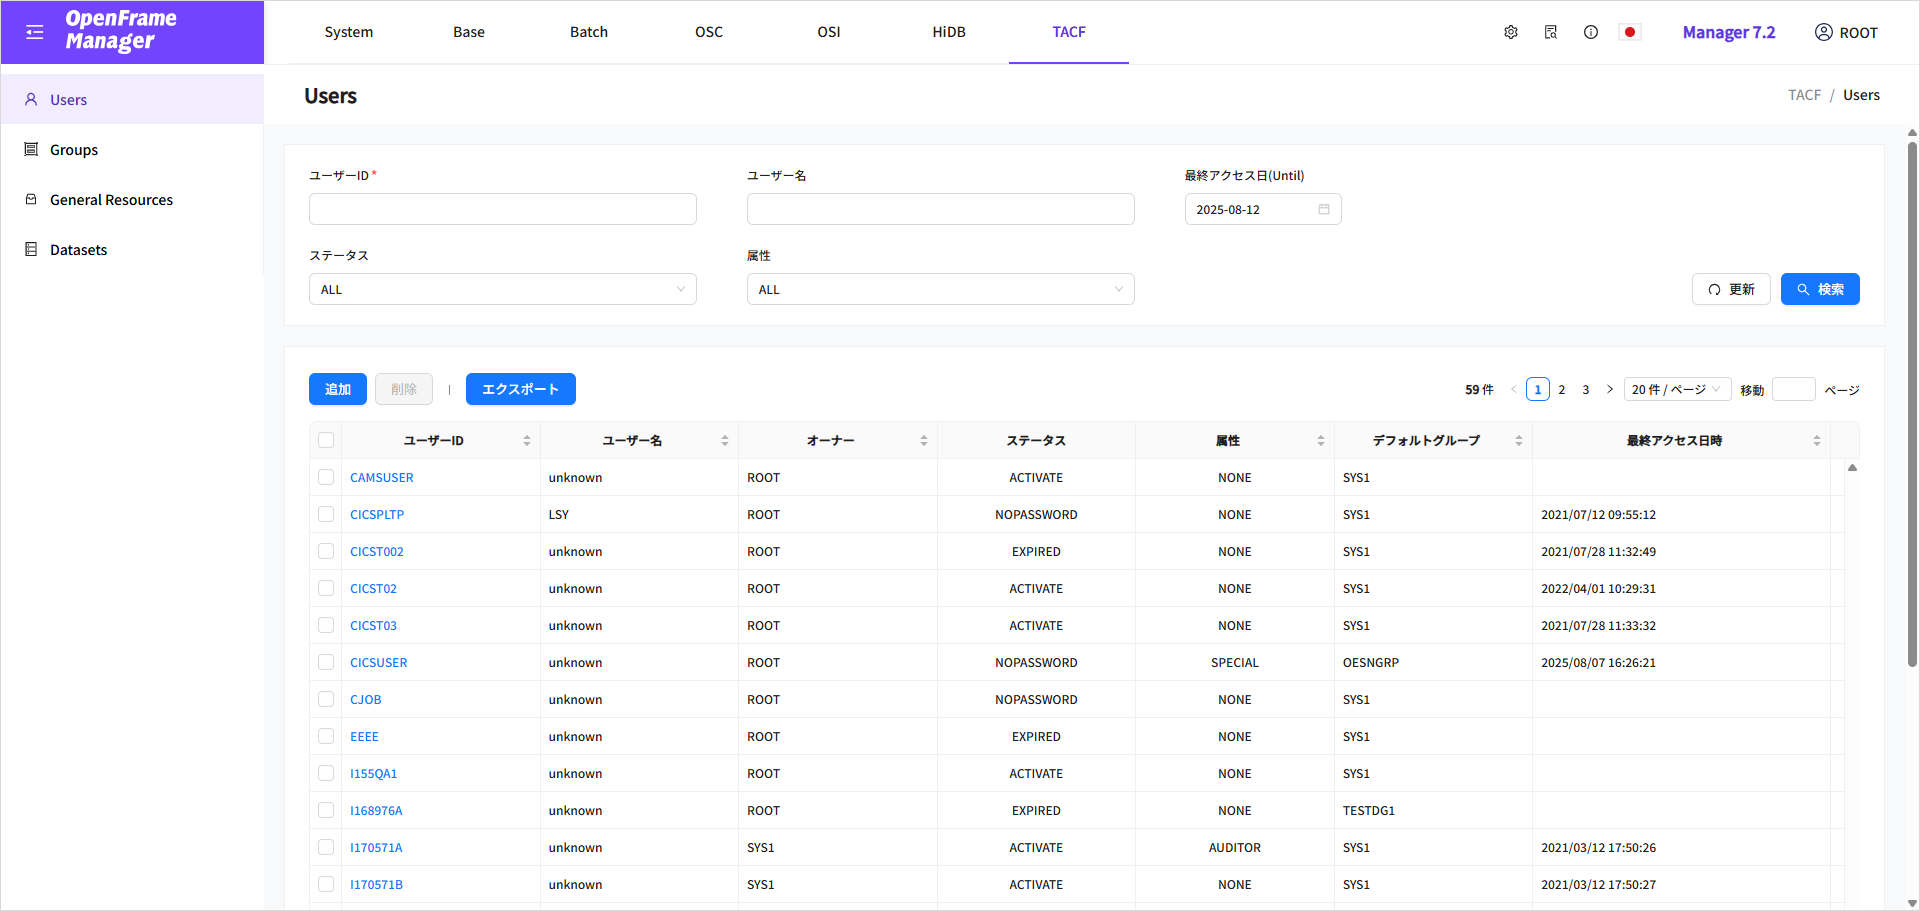
Task: Click the エクスポート button
Action: 520,389
